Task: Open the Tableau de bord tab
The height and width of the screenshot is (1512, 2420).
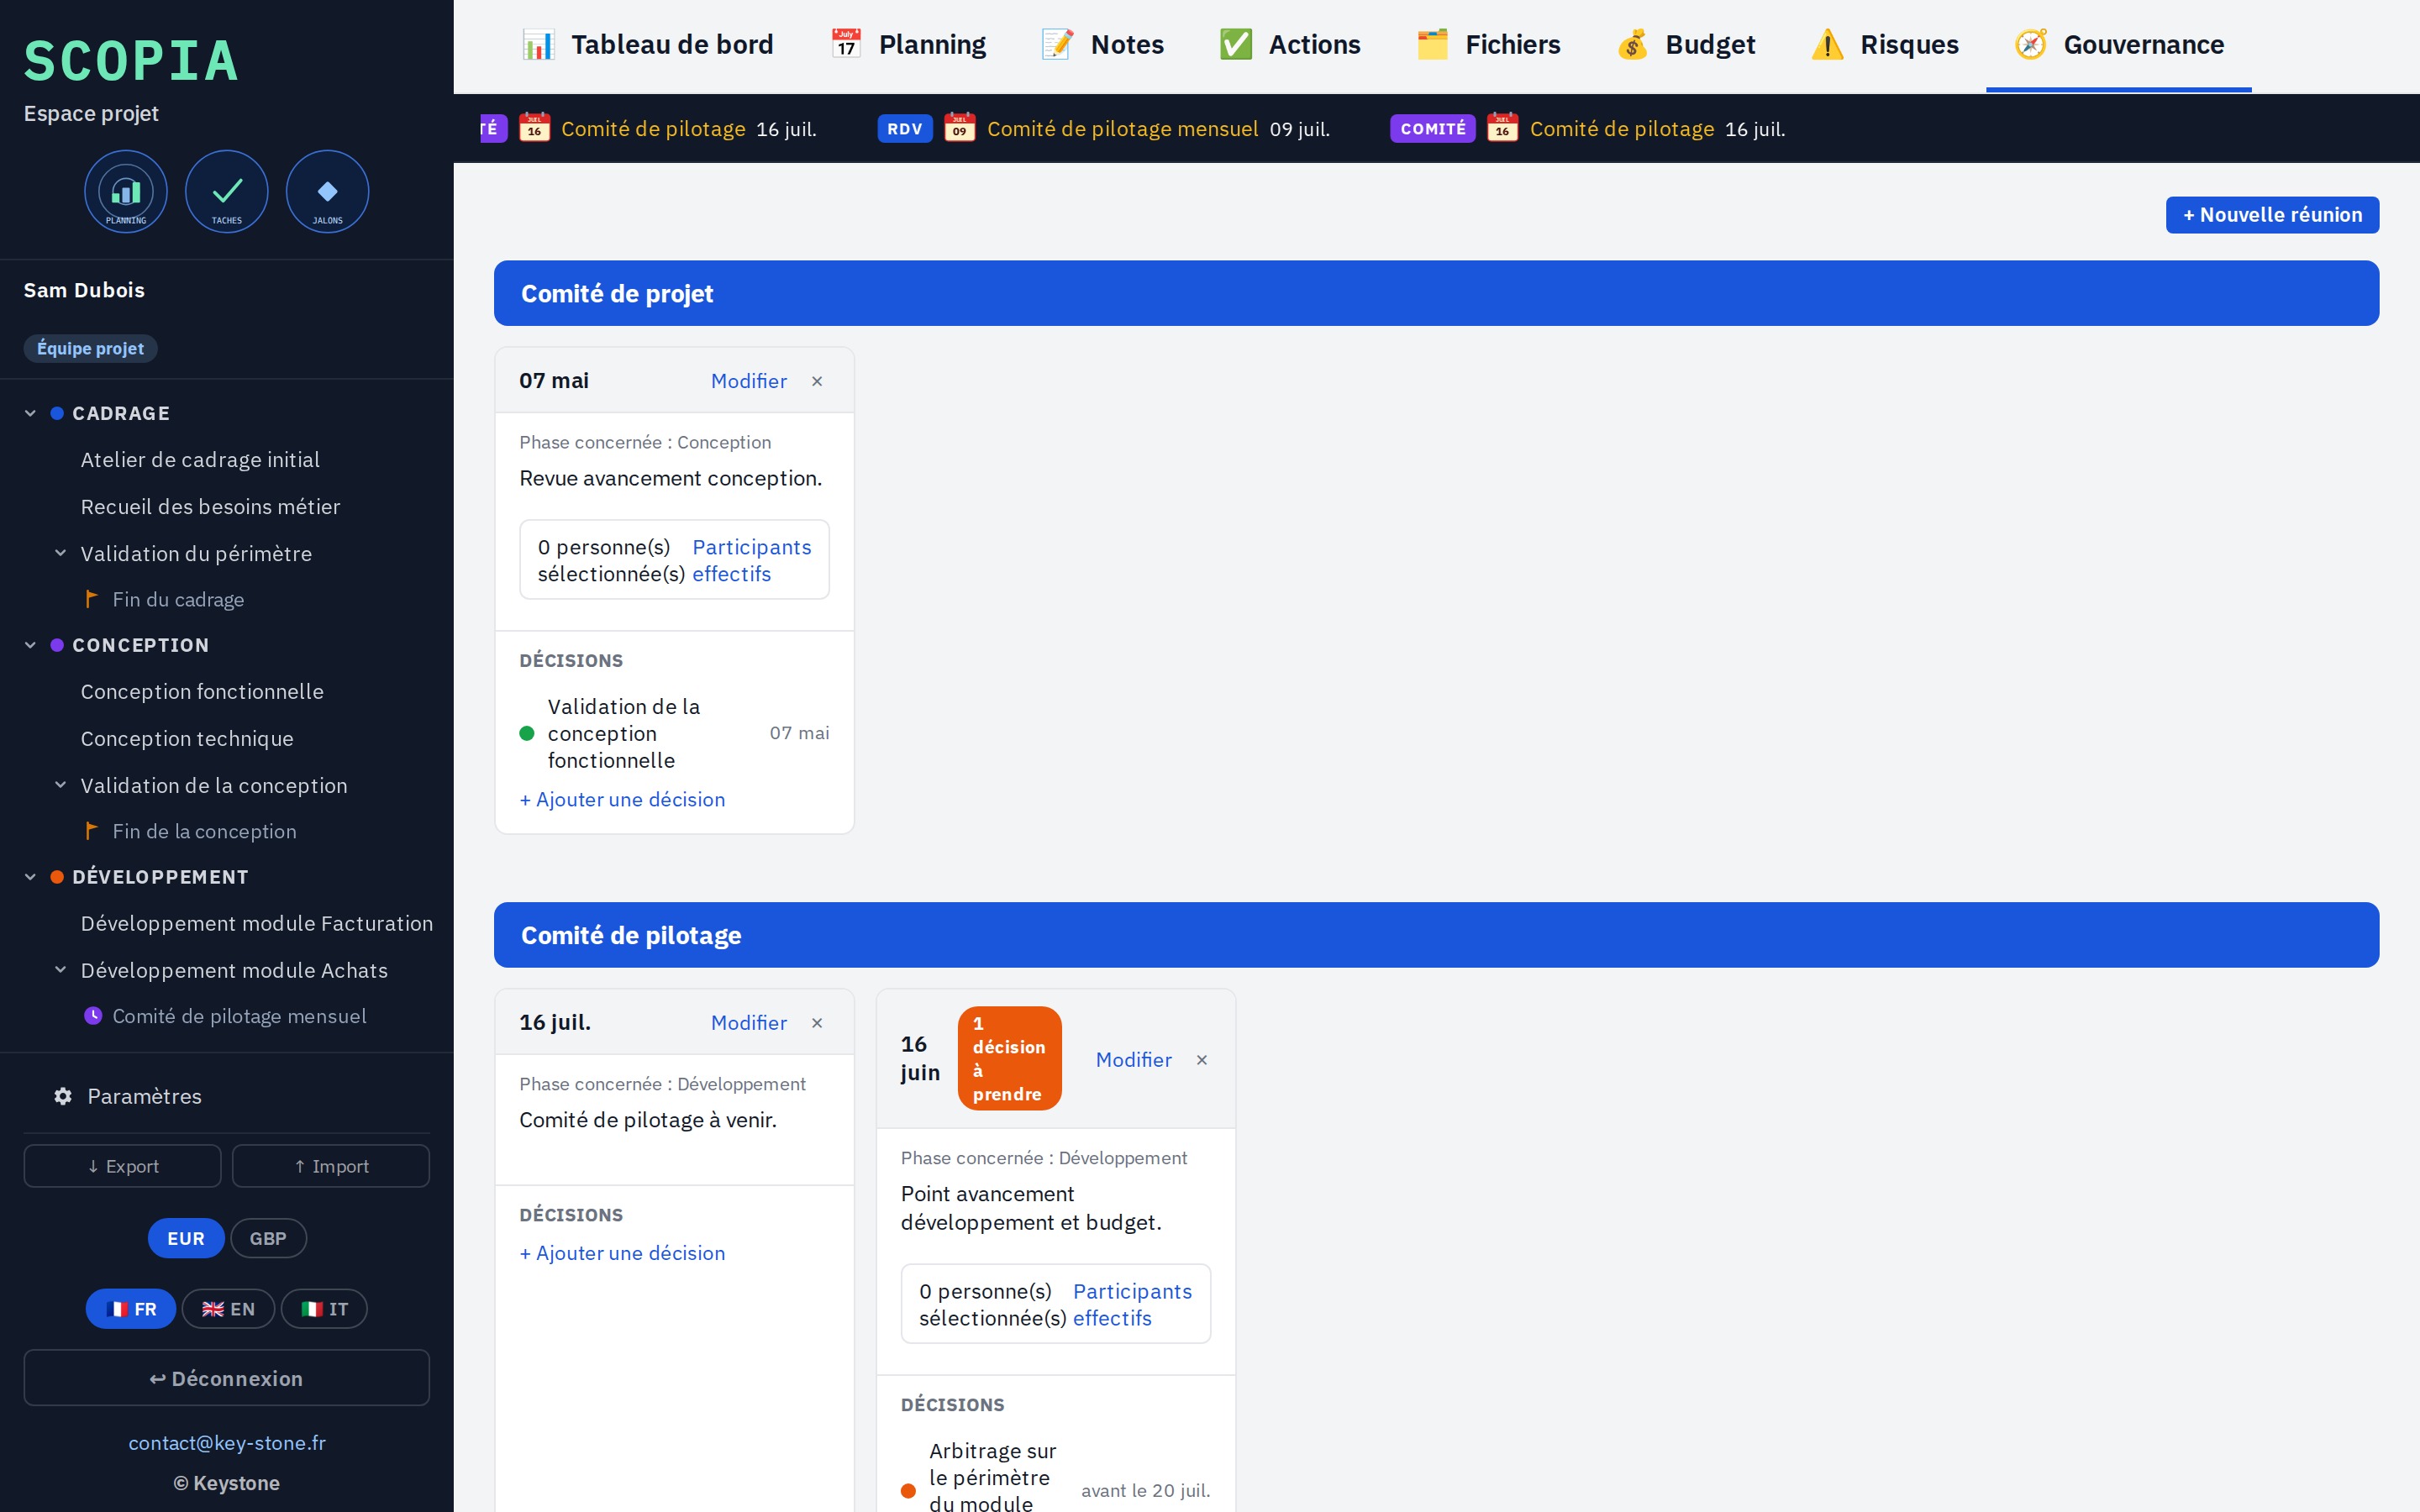Action: (648, 45)
